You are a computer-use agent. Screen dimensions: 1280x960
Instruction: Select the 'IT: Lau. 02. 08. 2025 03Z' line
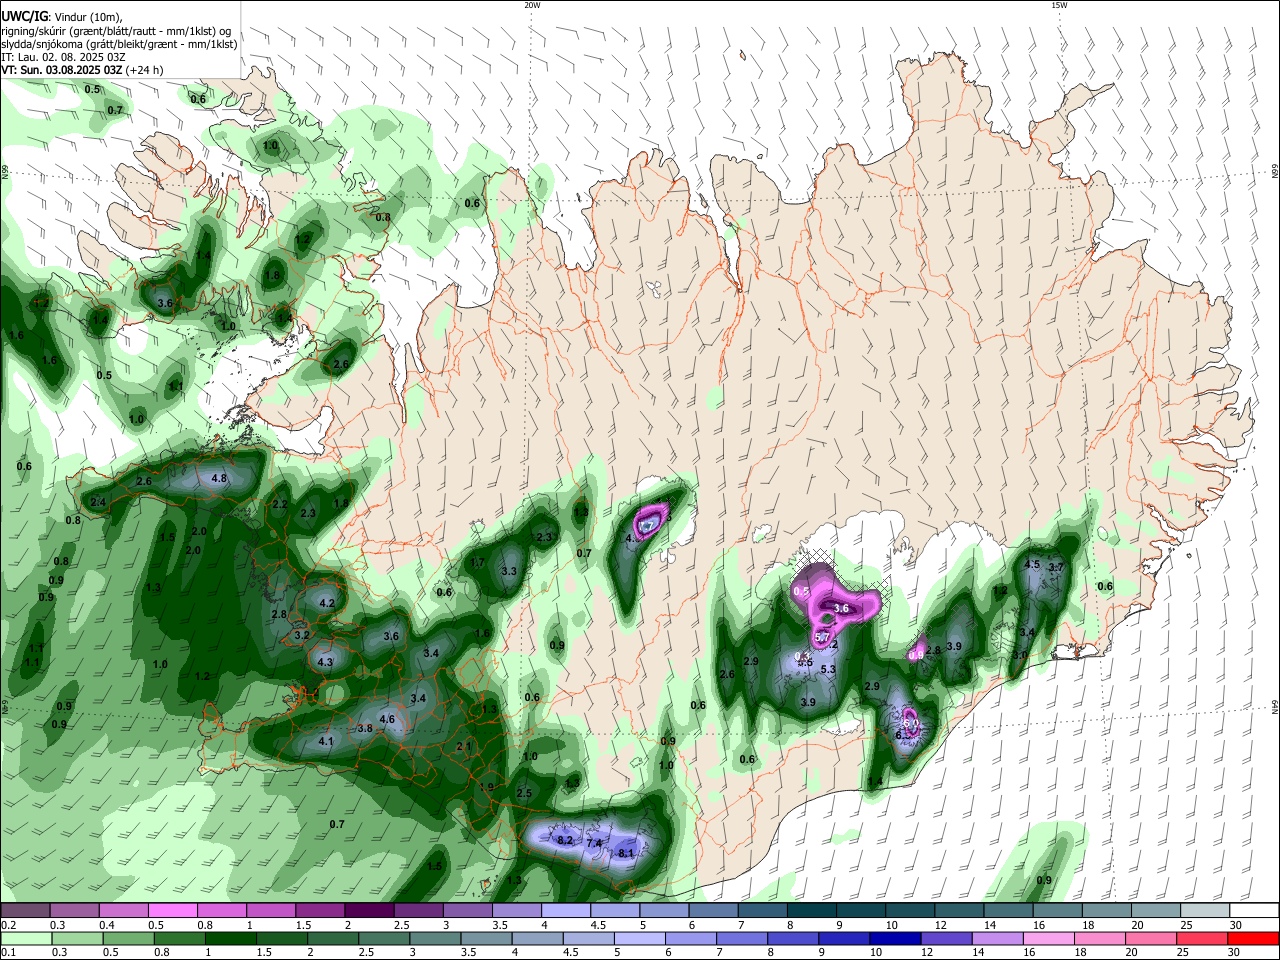[x=63, y=57]
